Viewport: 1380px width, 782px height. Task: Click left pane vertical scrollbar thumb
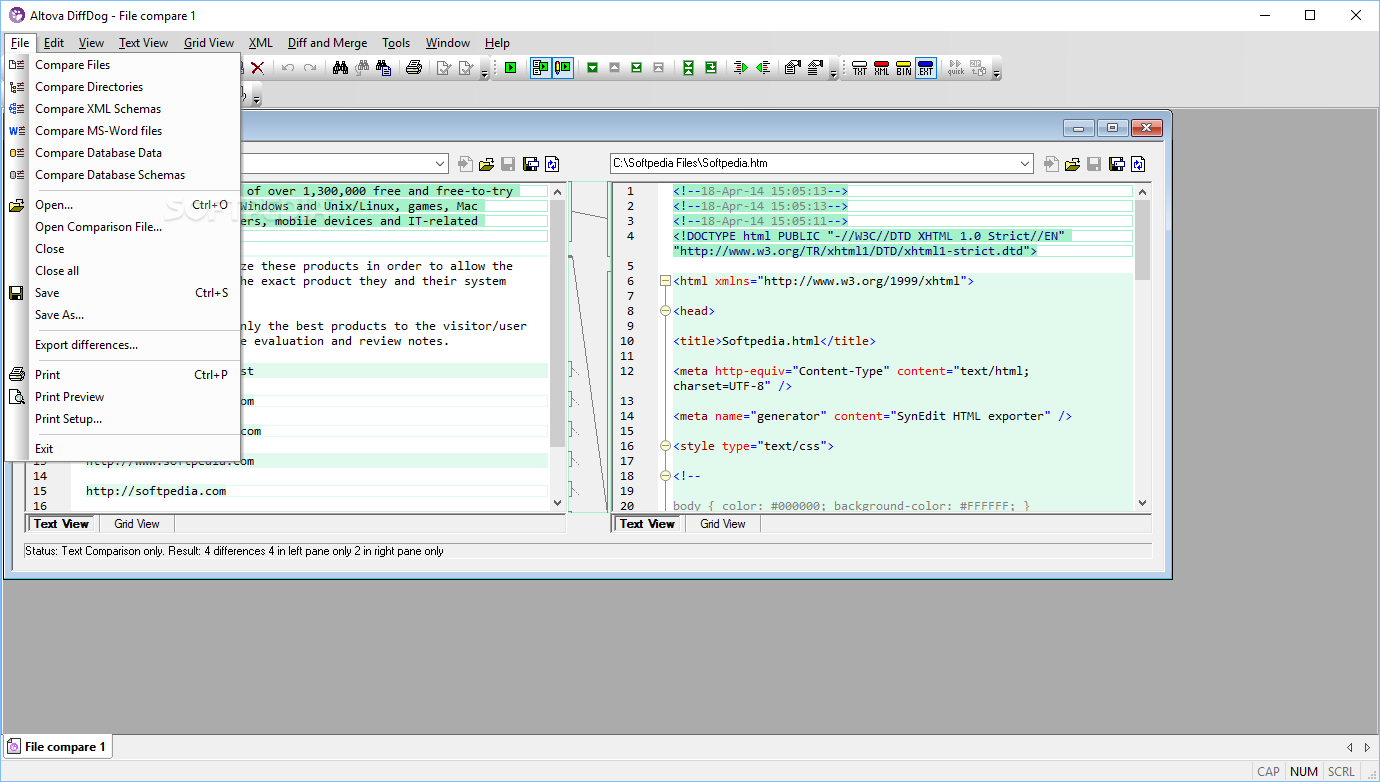coord(558,323)
